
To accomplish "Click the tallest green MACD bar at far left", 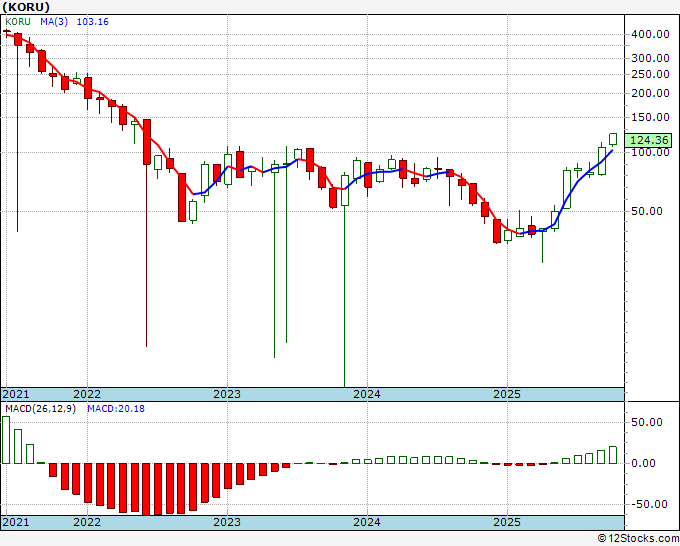I will 6,440.
